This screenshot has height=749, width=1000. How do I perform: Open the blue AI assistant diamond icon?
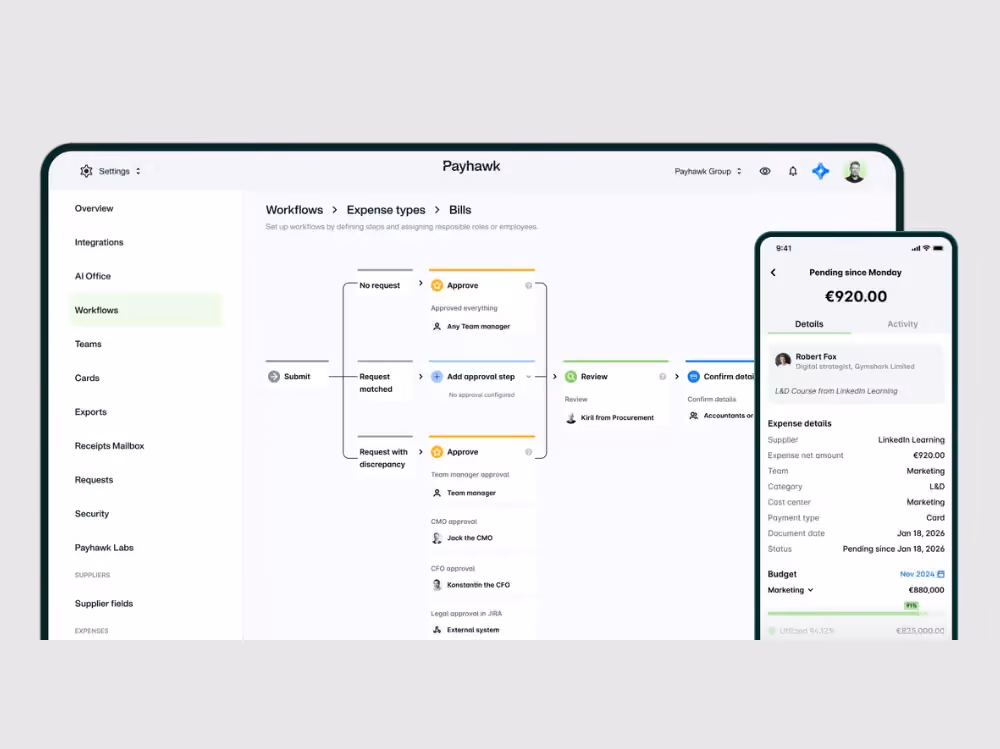point(821,171)
